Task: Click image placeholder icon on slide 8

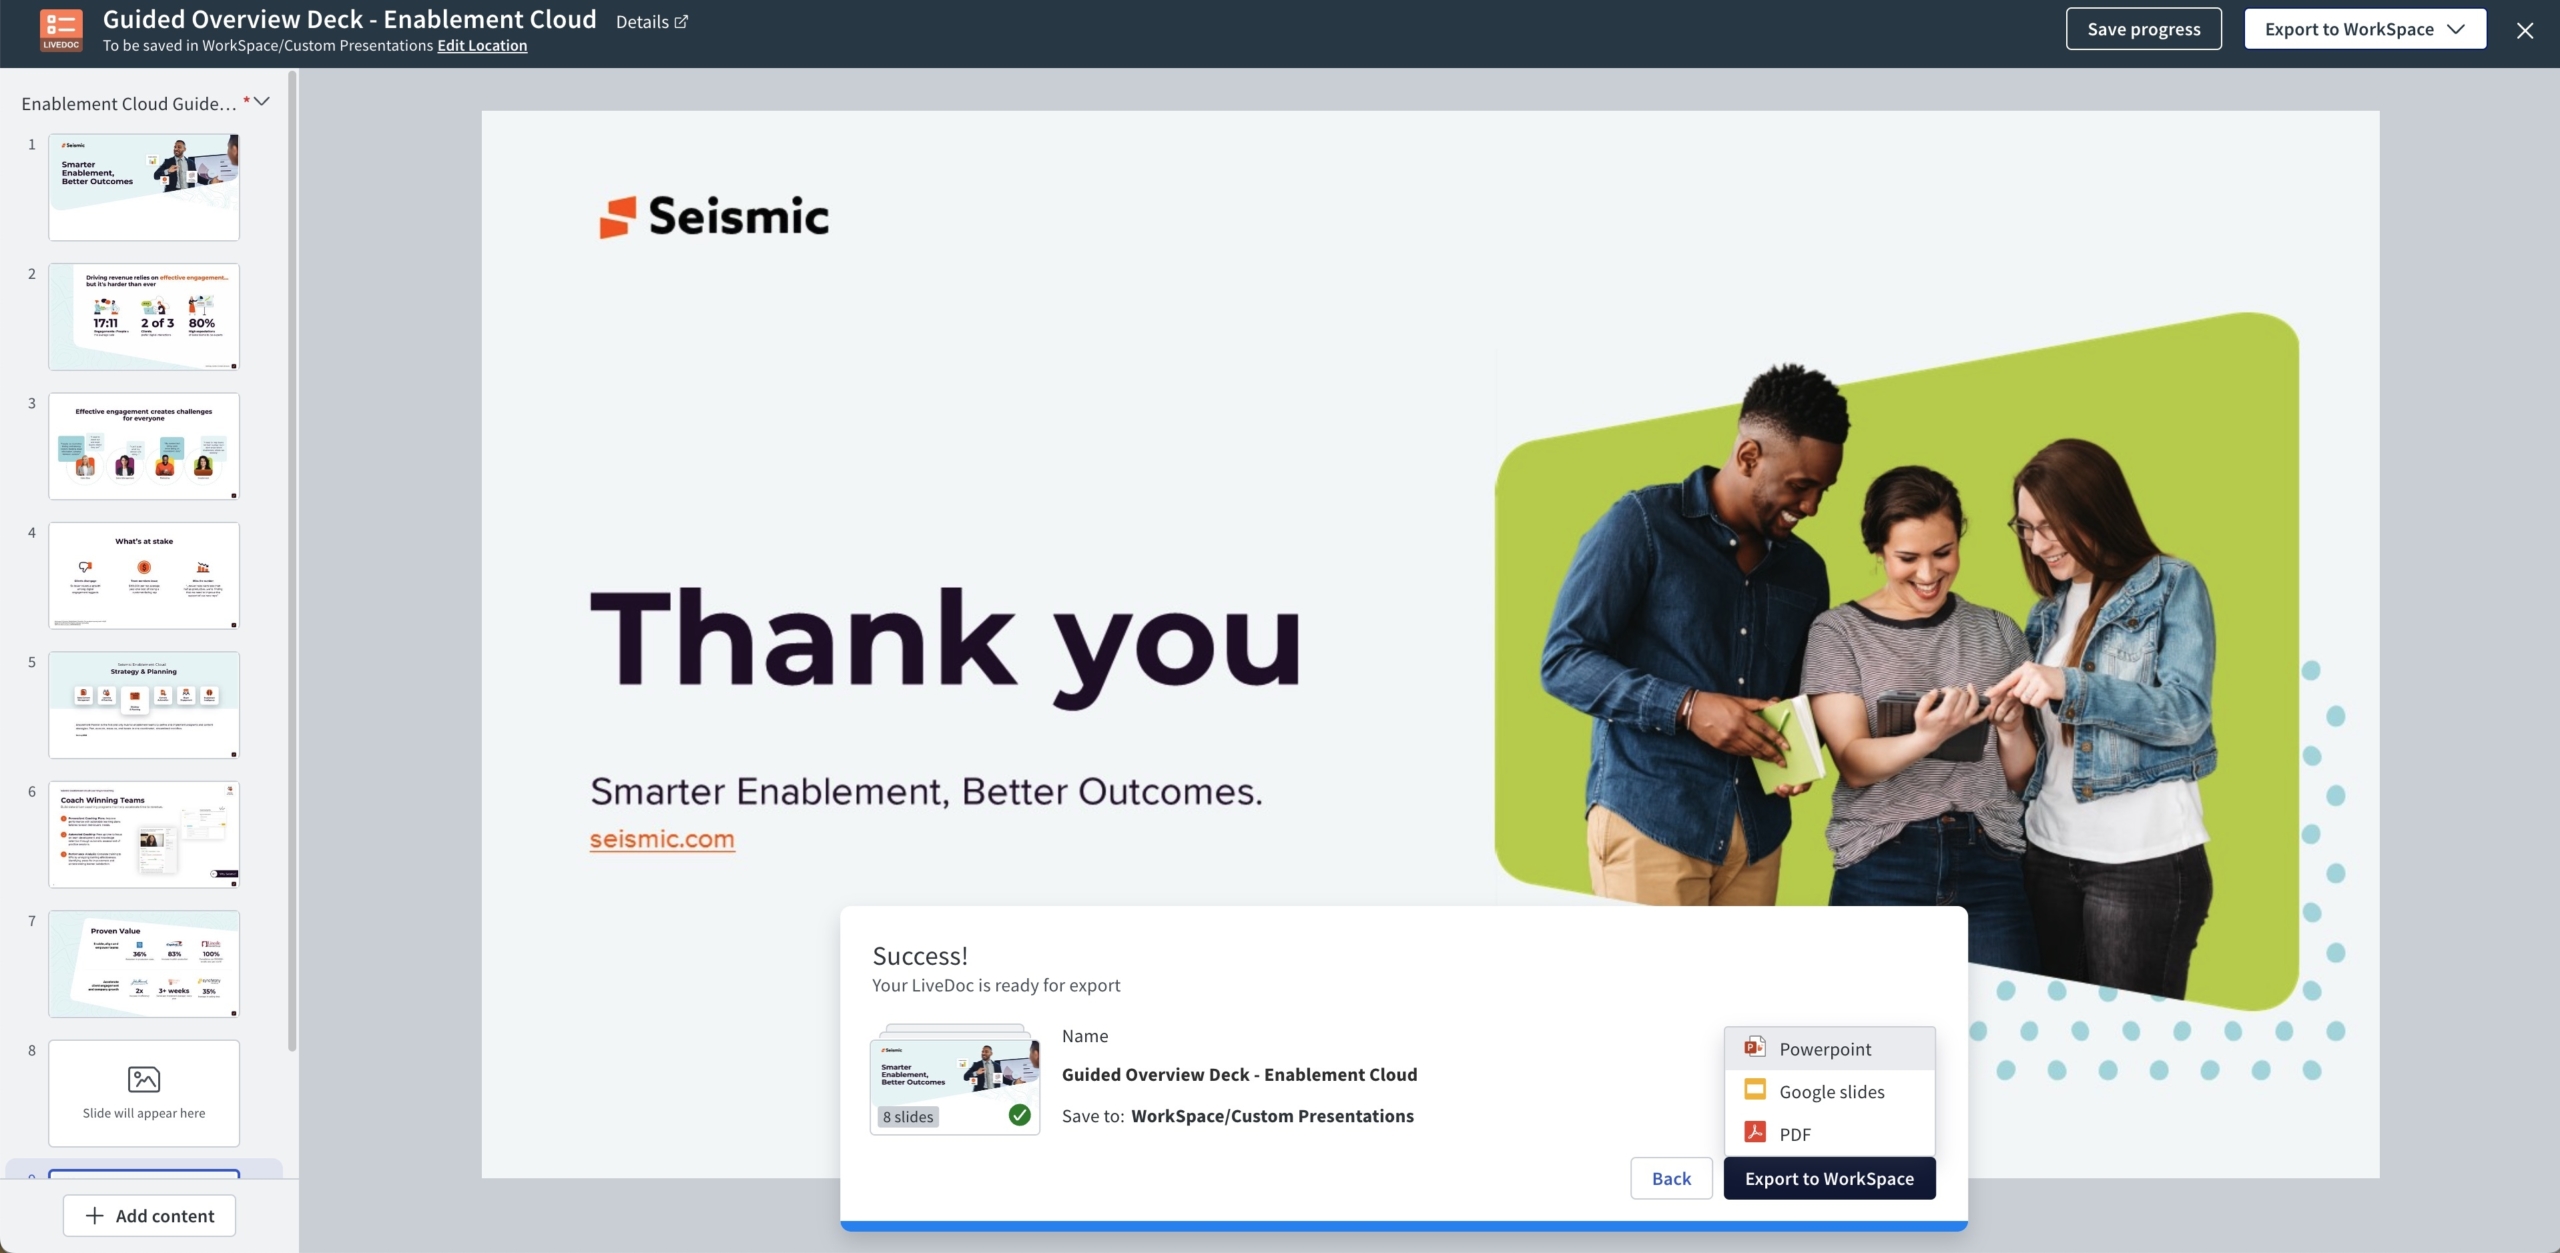Action: (x=144, y=1079)
